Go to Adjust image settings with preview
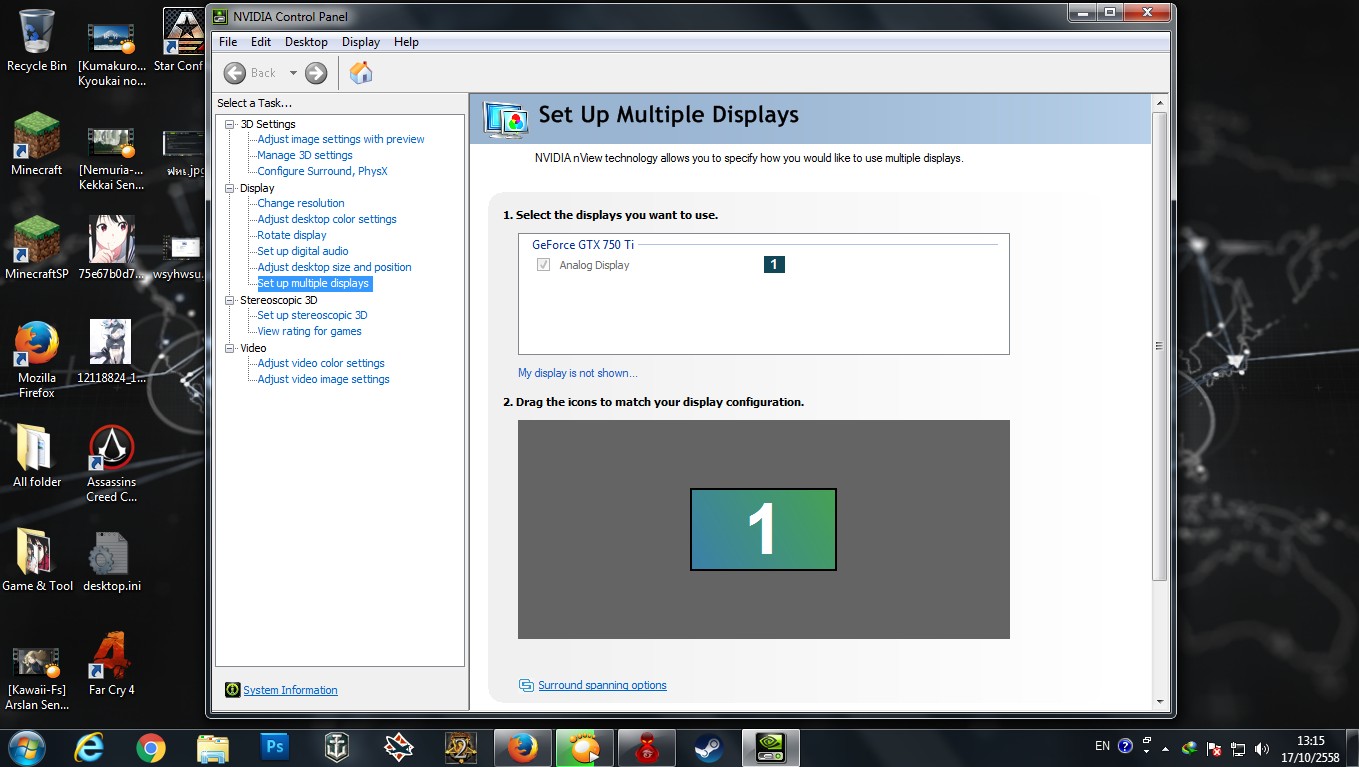Image resolution: width=1359 pixels, height=767 pixels. [x=341, y=139]
